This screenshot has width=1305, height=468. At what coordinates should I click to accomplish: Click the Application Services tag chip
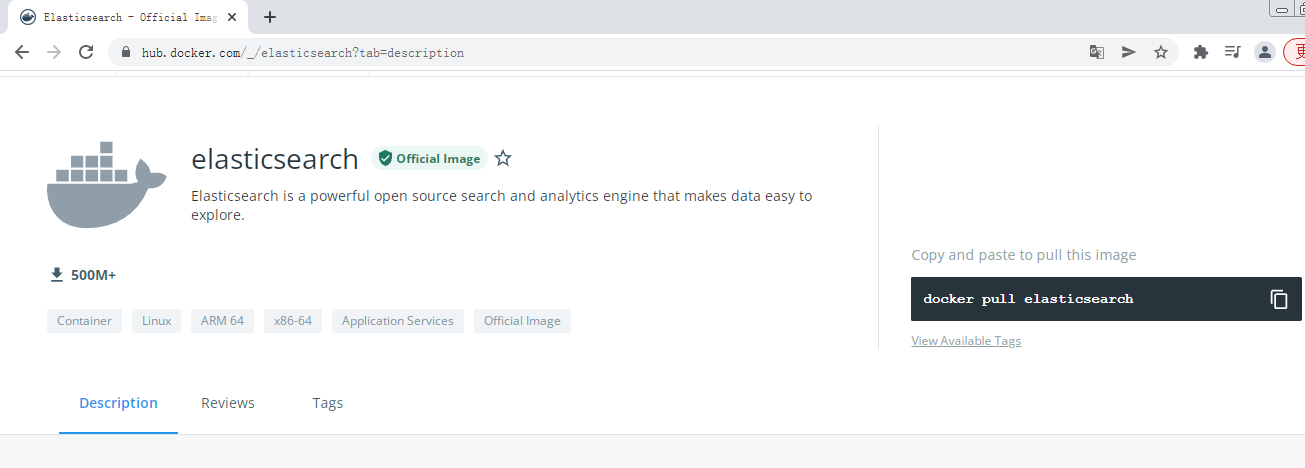[x=397, y=321]
